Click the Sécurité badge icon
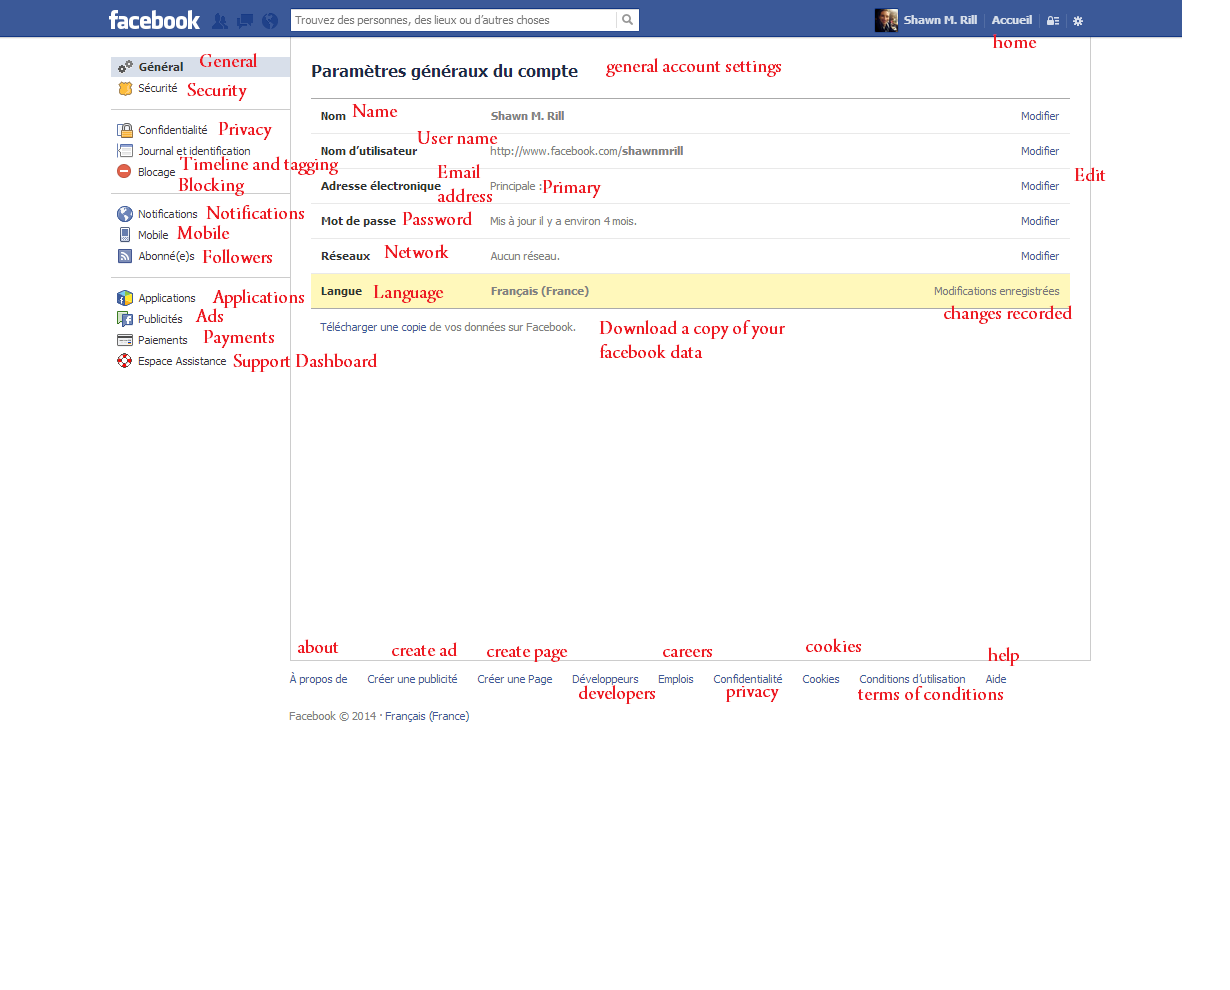The width and height of the screenshot is (1230, 990). (x=125, y=88)
